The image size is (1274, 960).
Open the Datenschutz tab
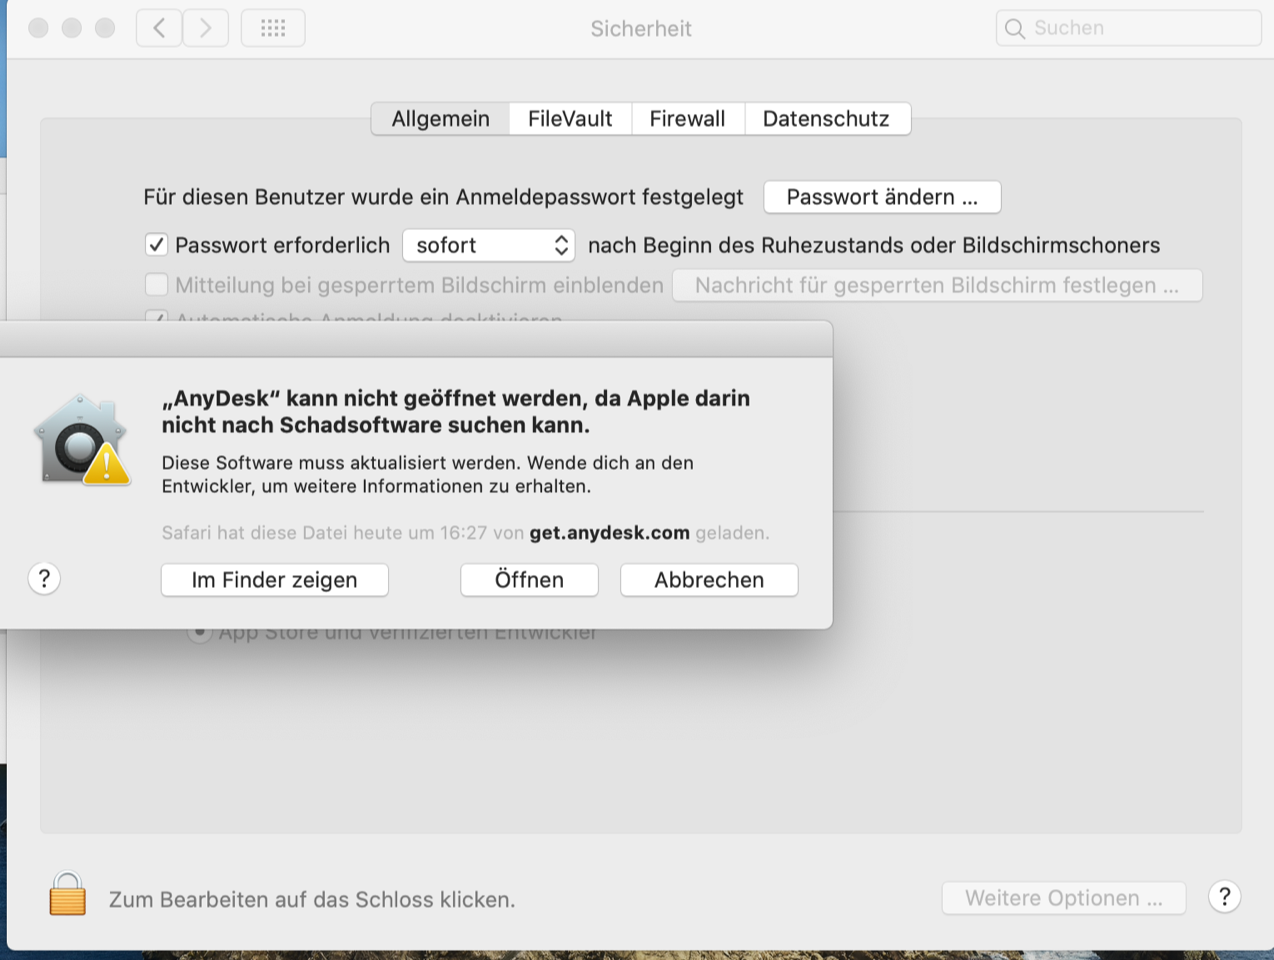click(x=826, y=119)
